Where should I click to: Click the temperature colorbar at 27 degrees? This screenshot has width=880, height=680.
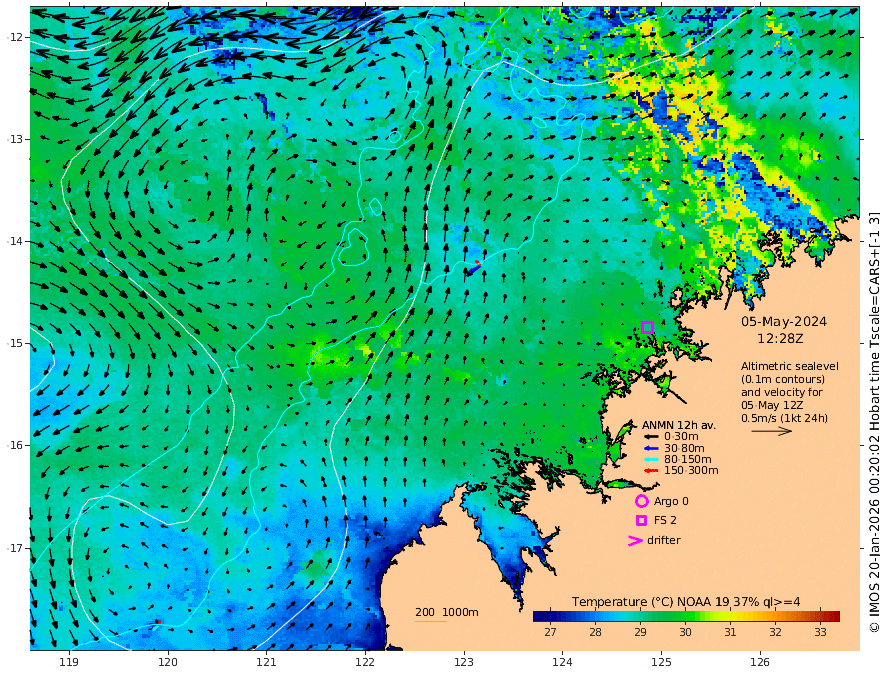(x=550, y=616)
